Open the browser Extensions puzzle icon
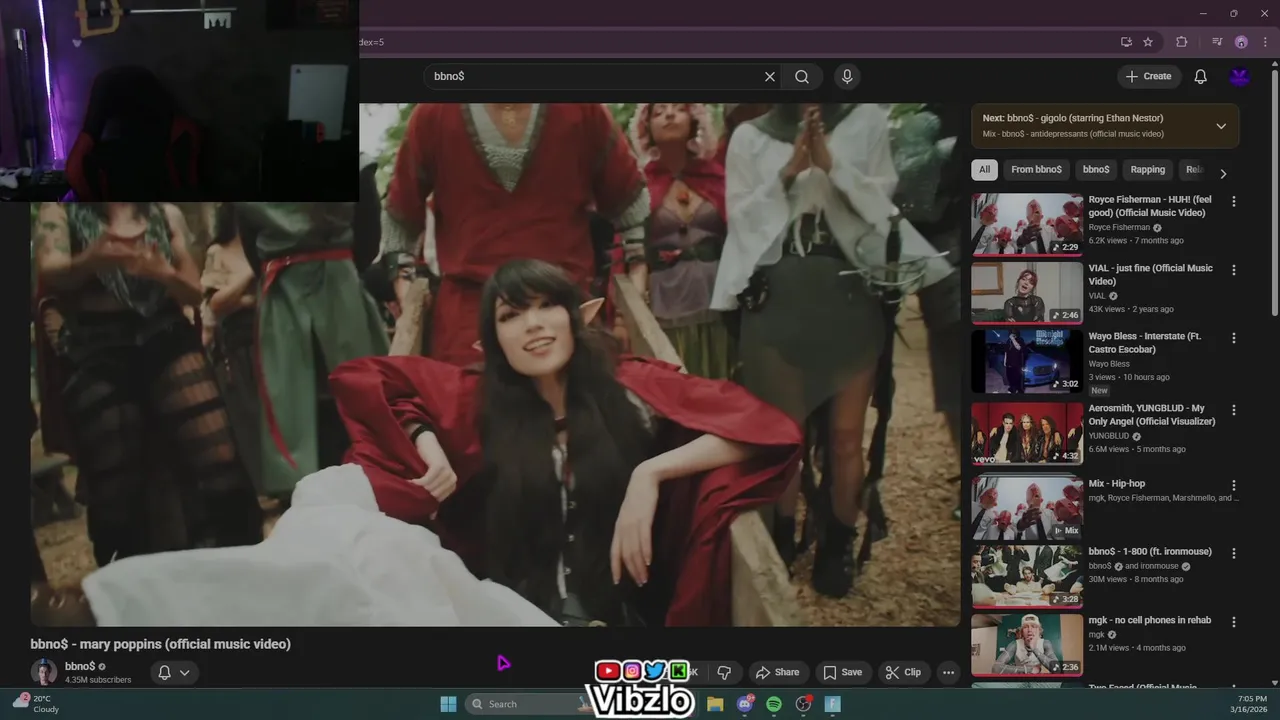The image size is (1280, 720). pyautogui.click(x=1181, y=42)
